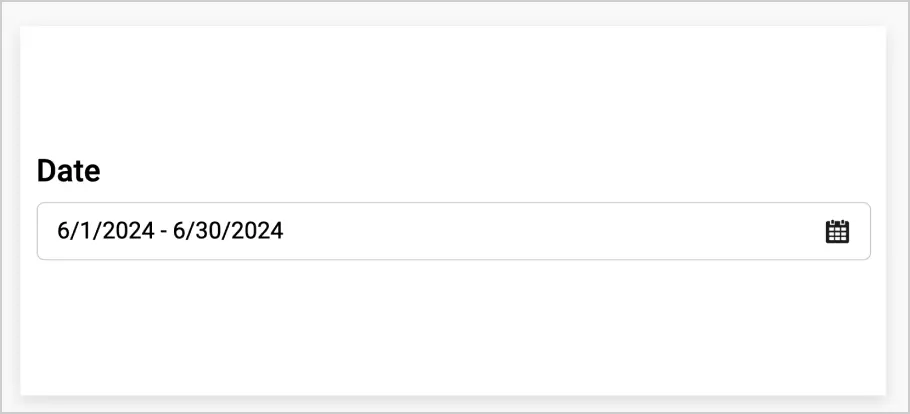Click the year 2024 in the start date
Viewport: 910px width, 414px height.
[x=131, y=231]
